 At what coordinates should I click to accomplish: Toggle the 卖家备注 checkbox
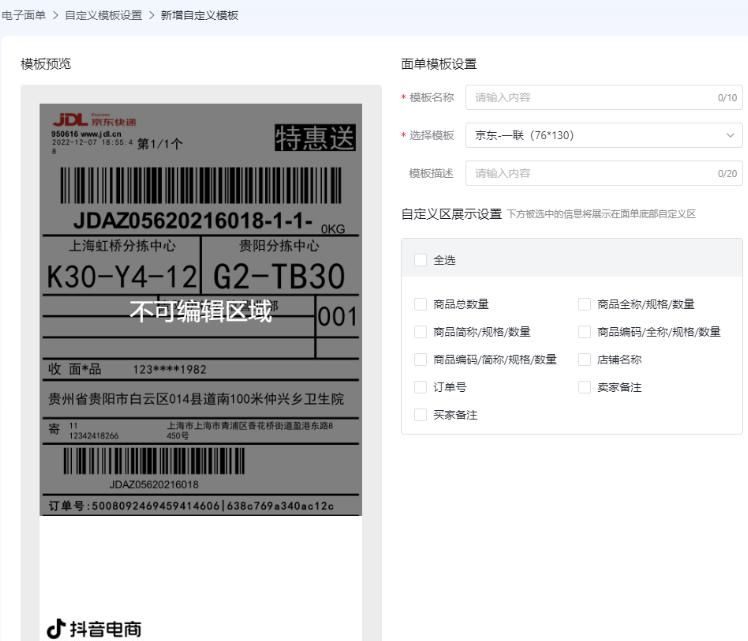tap(584, 387)
